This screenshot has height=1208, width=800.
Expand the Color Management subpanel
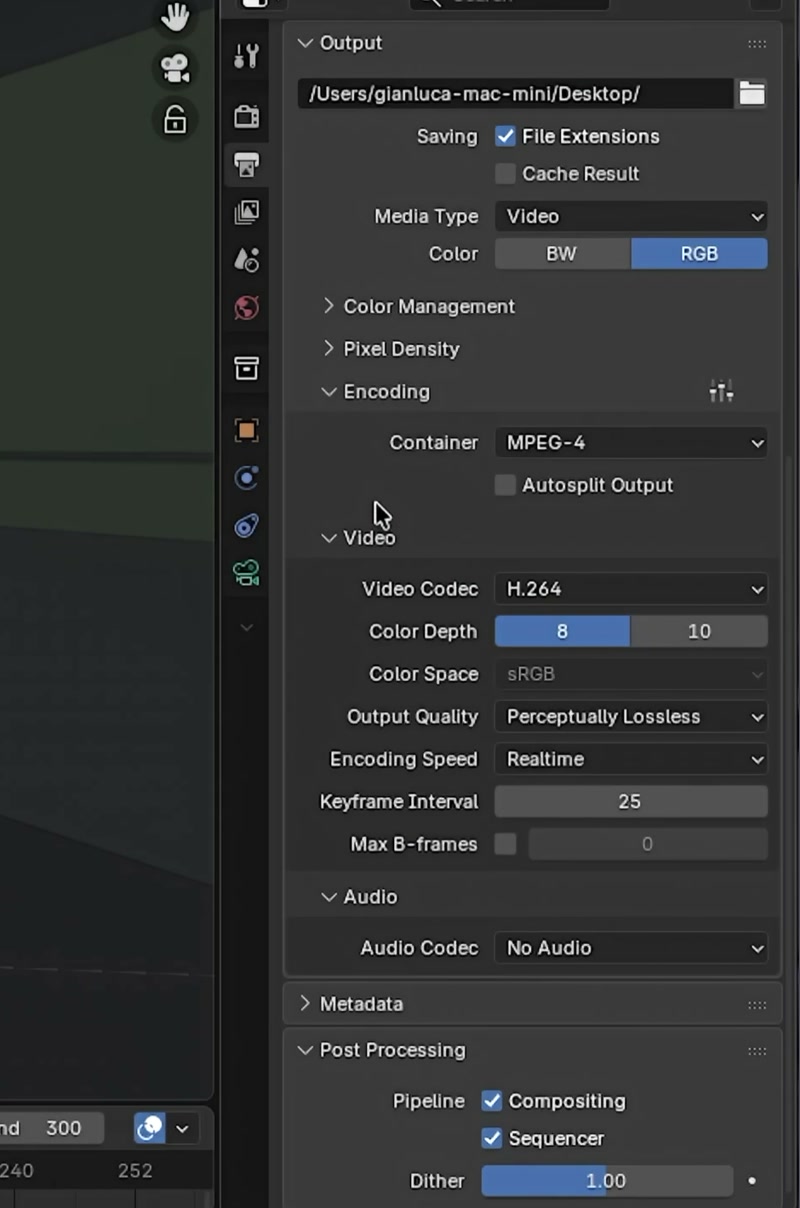pos(328,306)
